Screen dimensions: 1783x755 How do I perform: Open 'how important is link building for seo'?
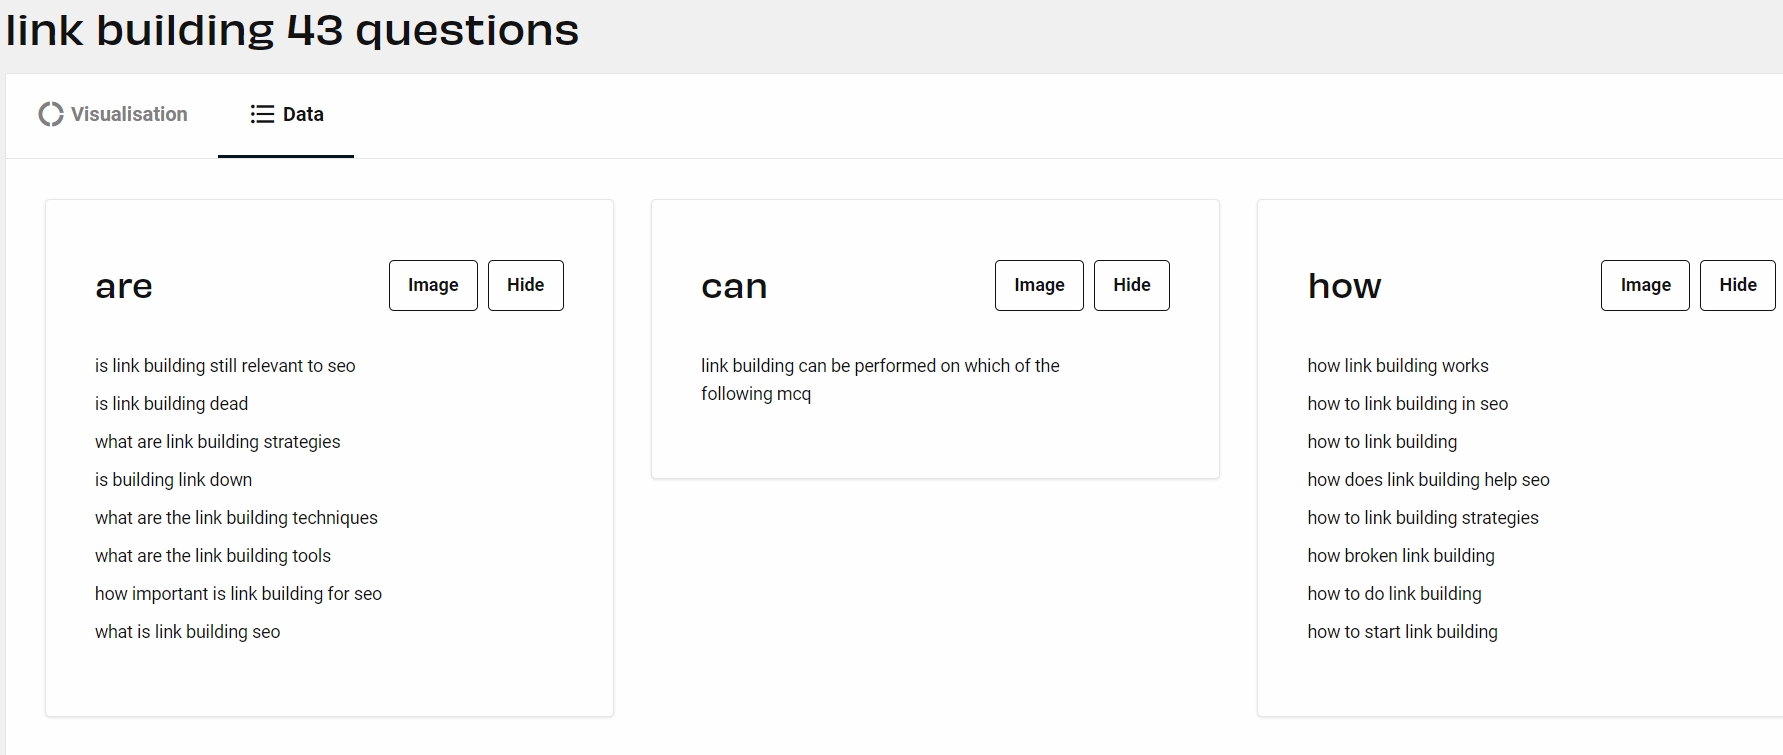(x=238, y=594)
